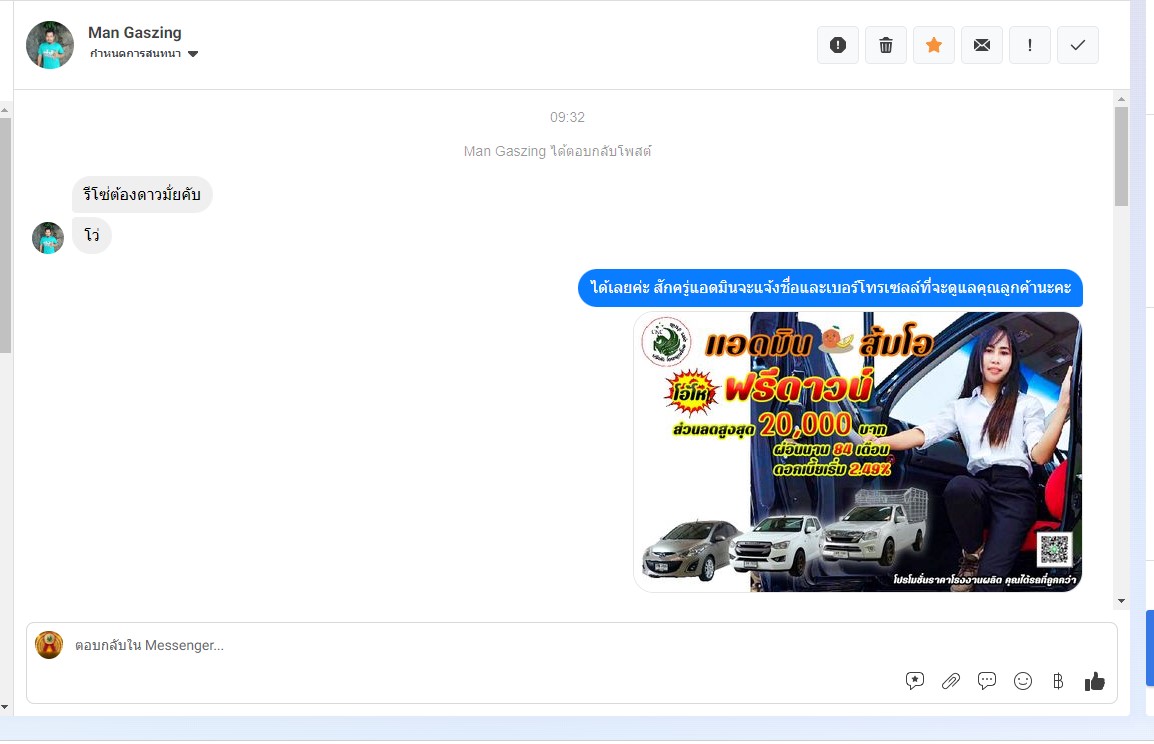Open saved replies star bubble icon
This screenshot has width=1154, height=744.
(915, 681)
